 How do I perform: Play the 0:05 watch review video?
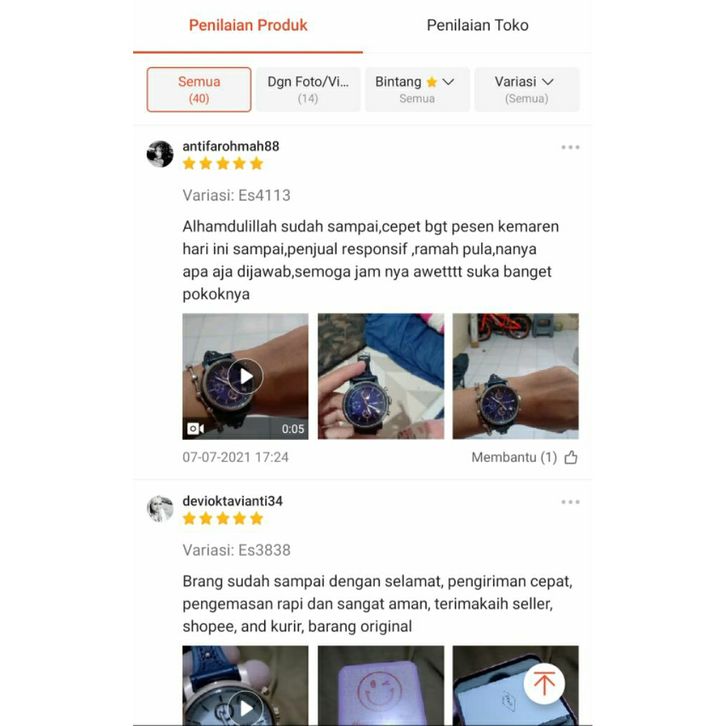pos(245,376)
